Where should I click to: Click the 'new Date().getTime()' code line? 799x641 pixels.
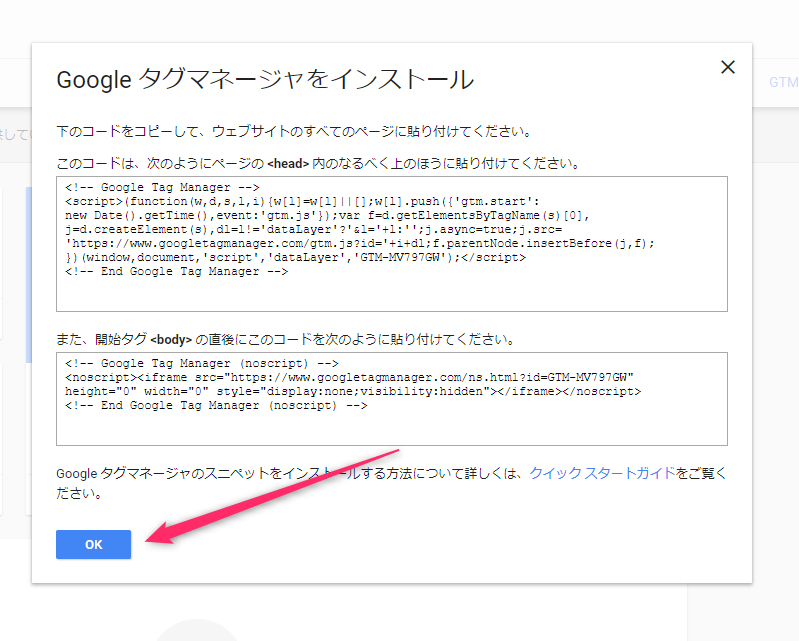(327, 215)
